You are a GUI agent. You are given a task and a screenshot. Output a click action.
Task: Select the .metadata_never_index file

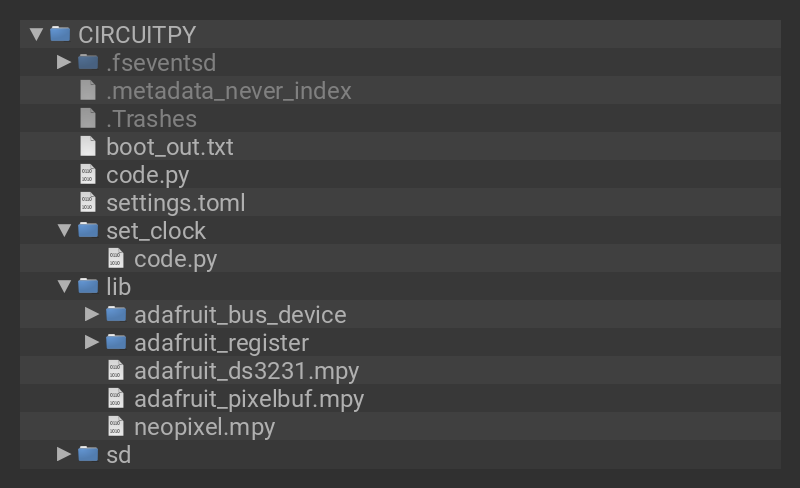coord(228,90)
